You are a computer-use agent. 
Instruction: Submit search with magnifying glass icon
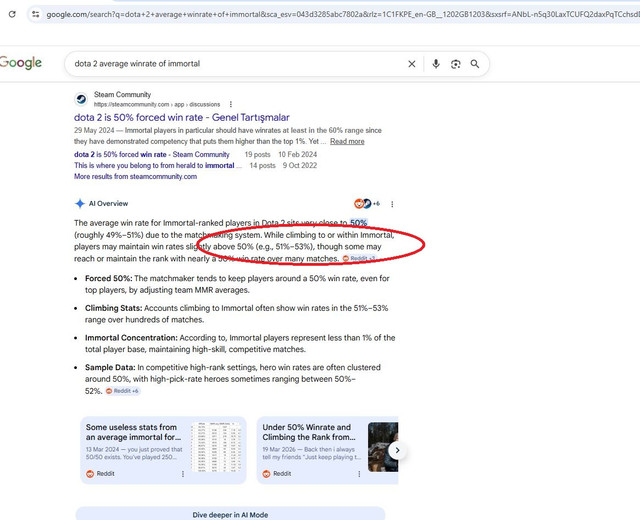[x=475, y=64]
